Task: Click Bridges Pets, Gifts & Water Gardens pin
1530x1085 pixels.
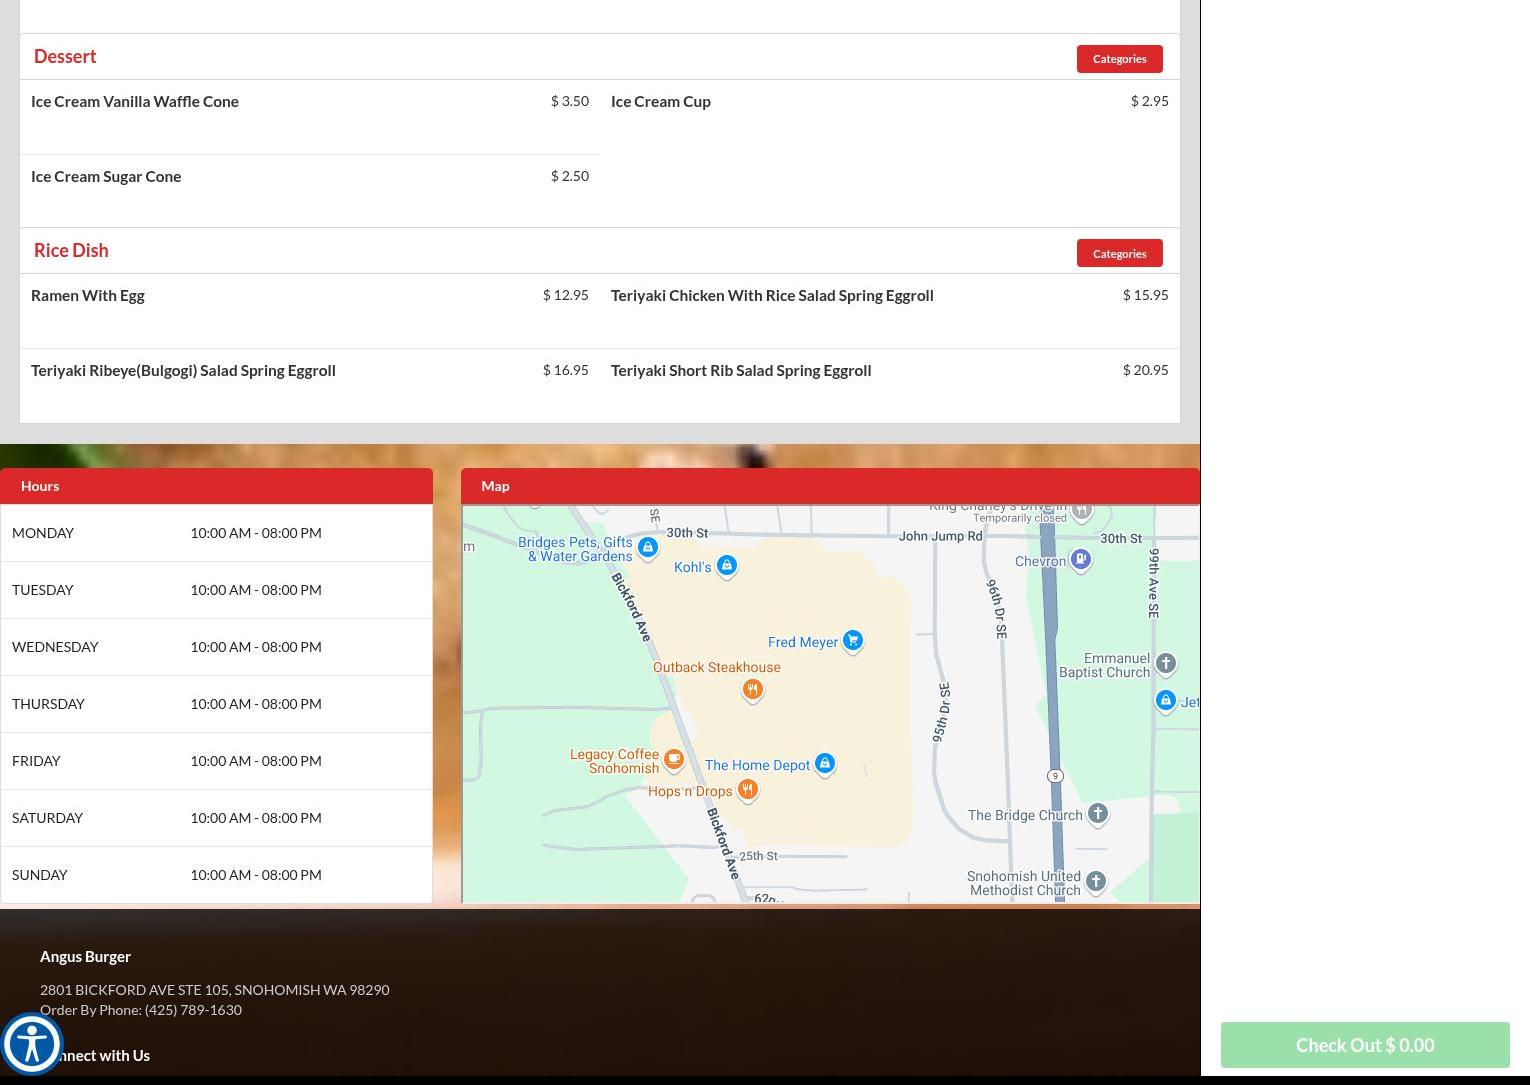Action: [647, 547]
